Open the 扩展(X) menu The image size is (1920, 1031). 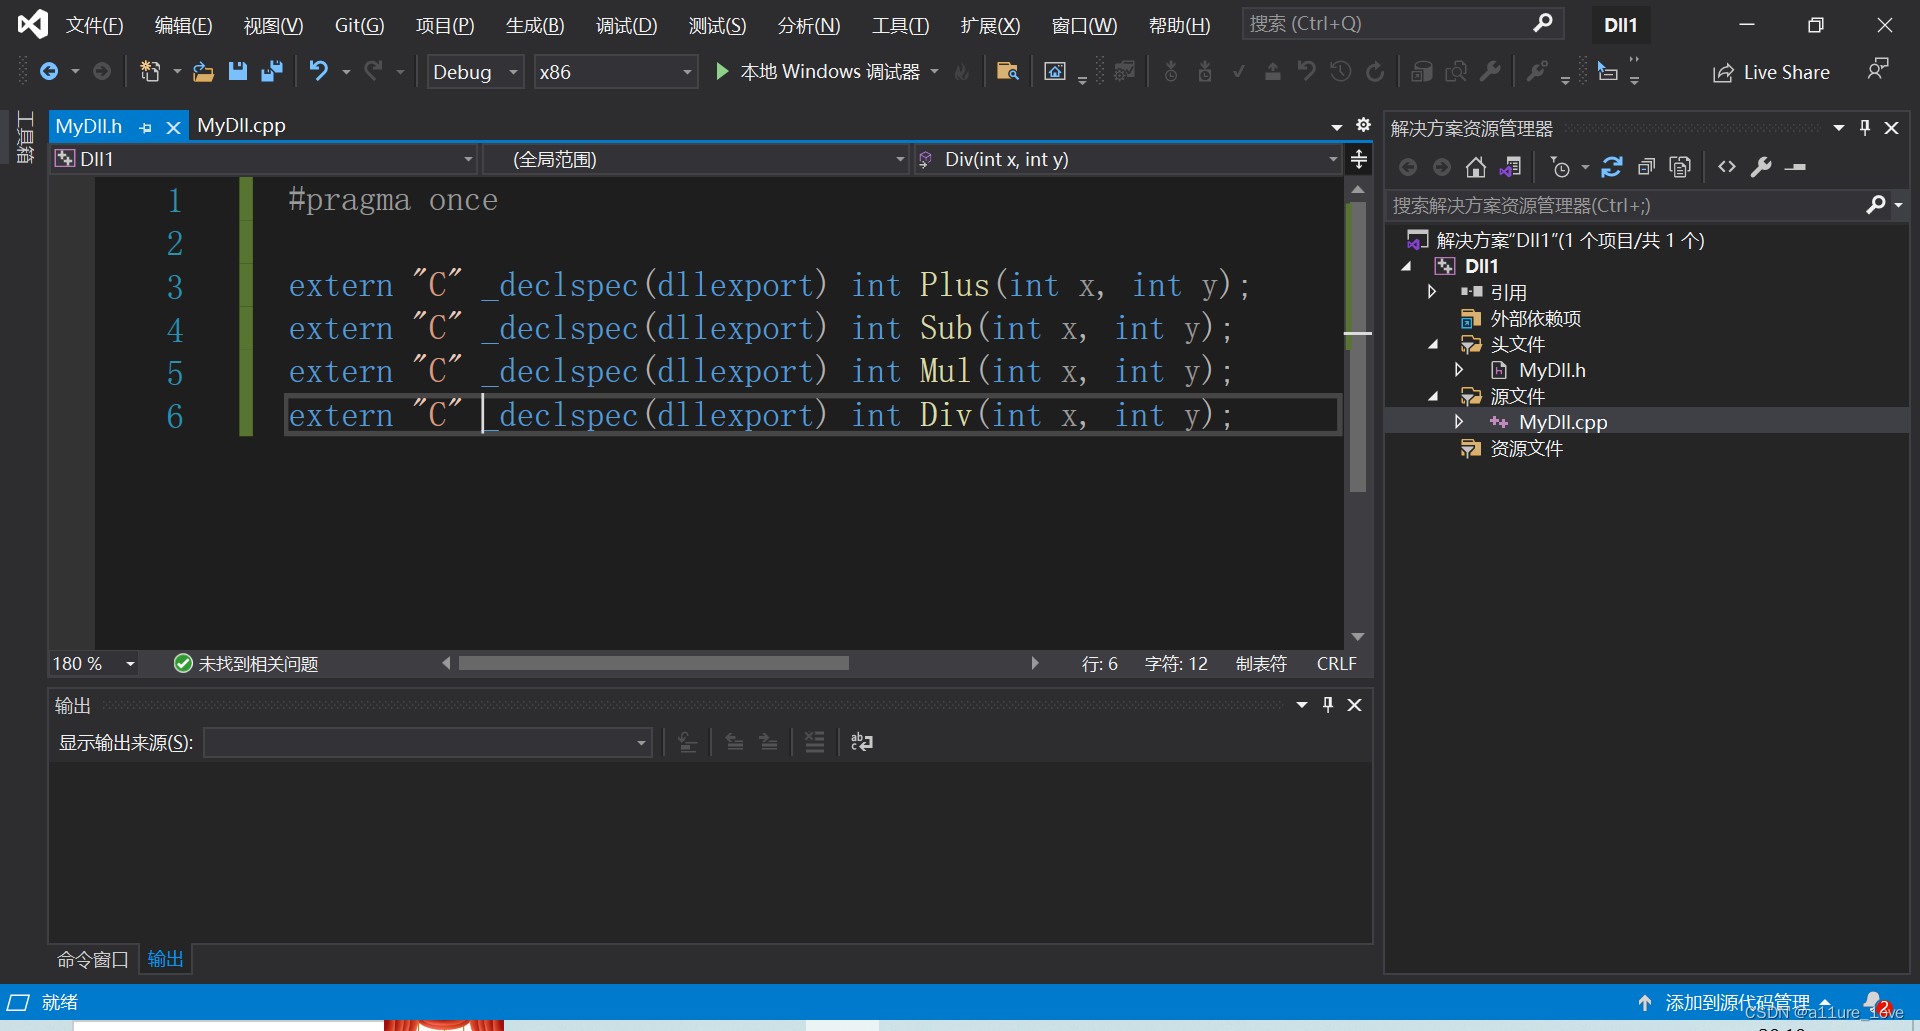pos(990,25)
